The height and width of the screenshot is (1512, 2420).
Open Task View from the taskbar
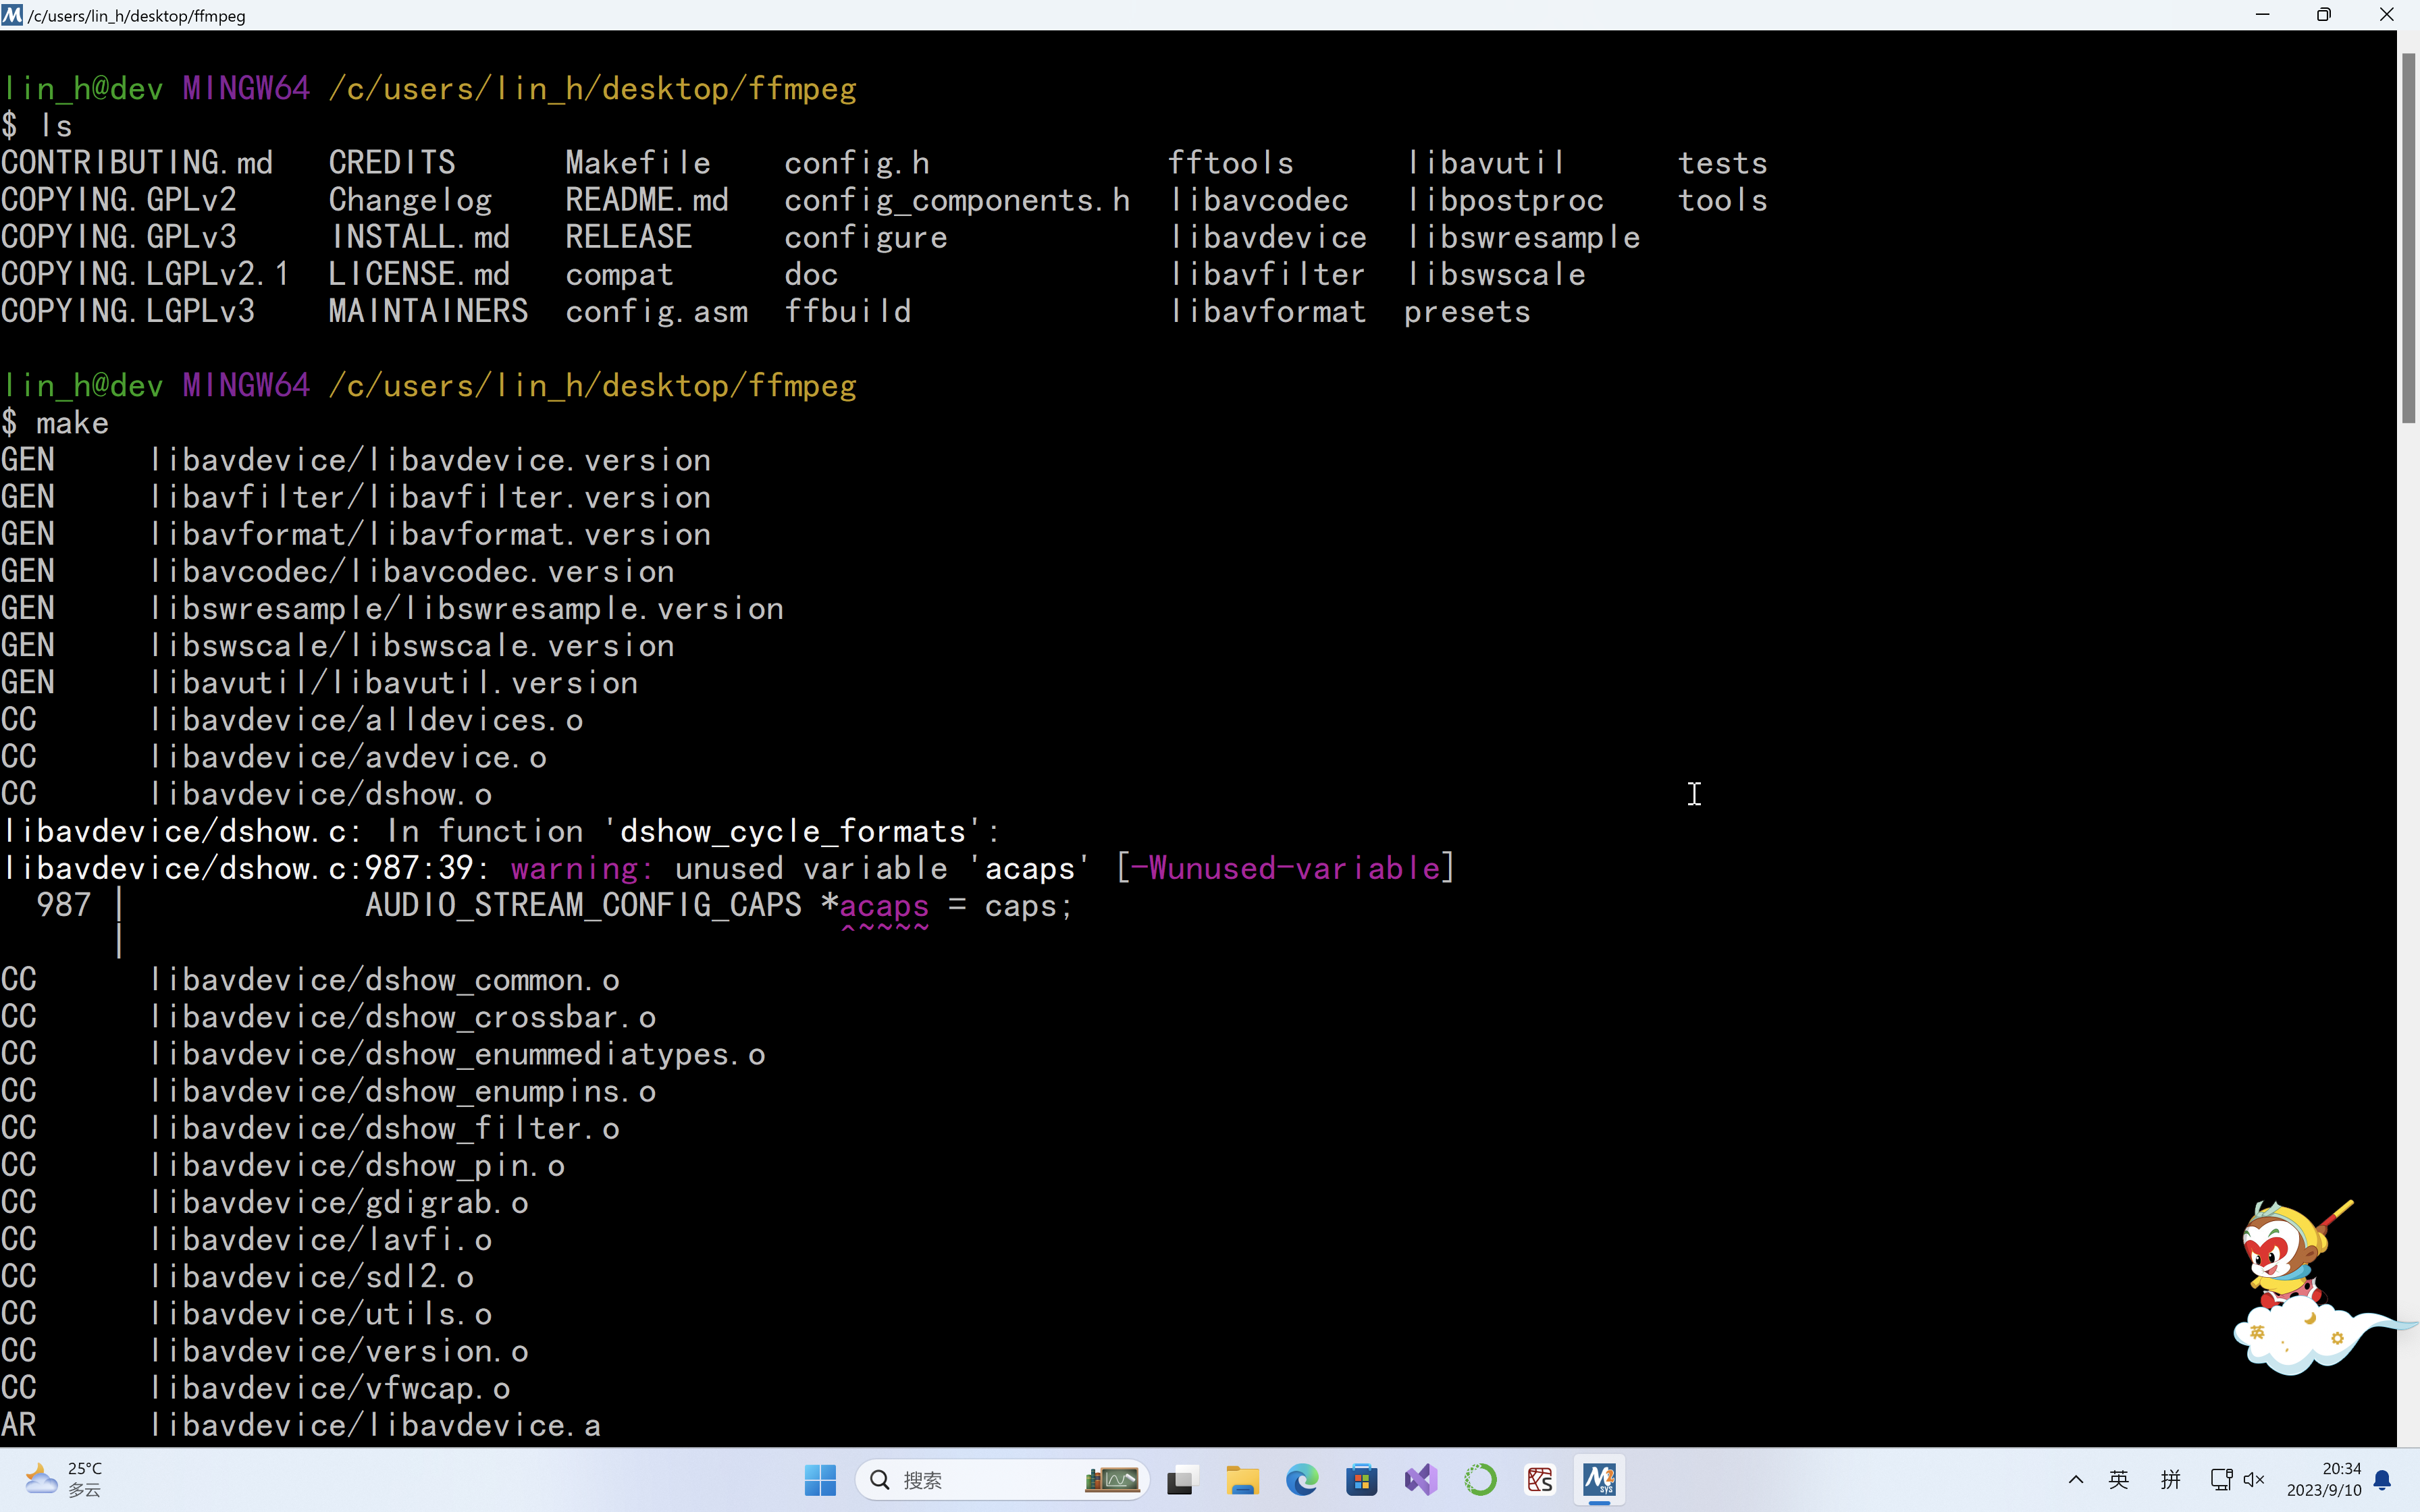(x=1182, y=1479)
